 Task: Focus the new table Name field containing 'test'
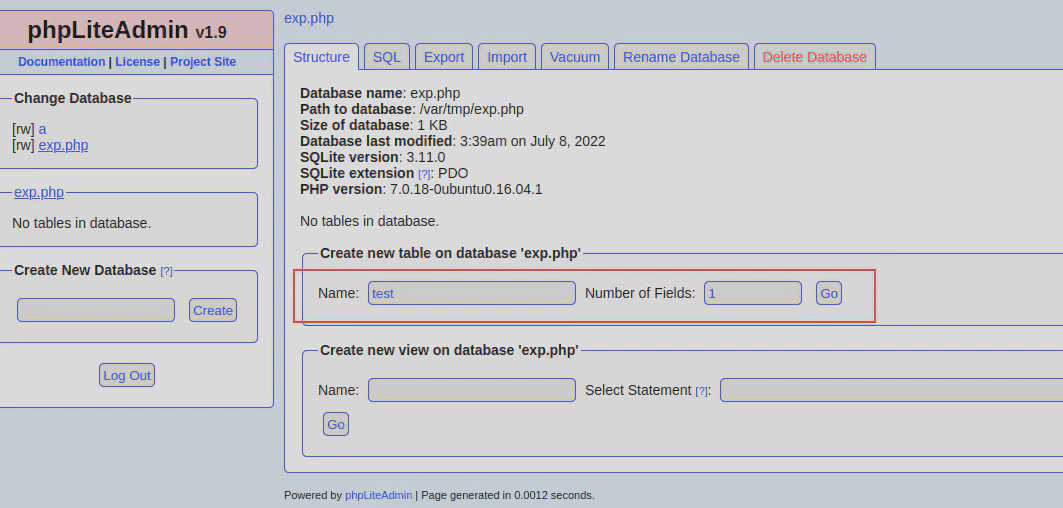point(472,293)
